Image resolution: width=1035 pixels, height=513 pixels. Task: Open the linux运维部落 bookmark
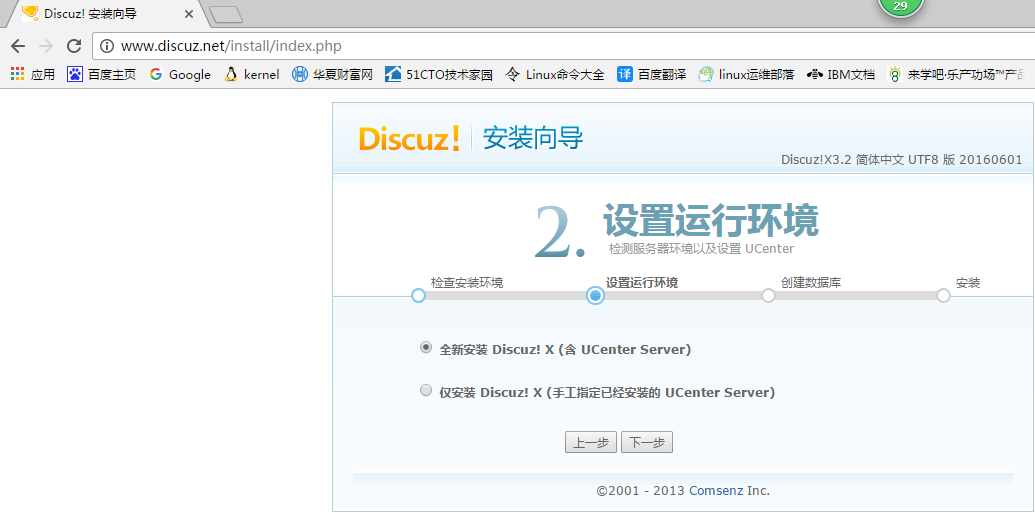746,75
